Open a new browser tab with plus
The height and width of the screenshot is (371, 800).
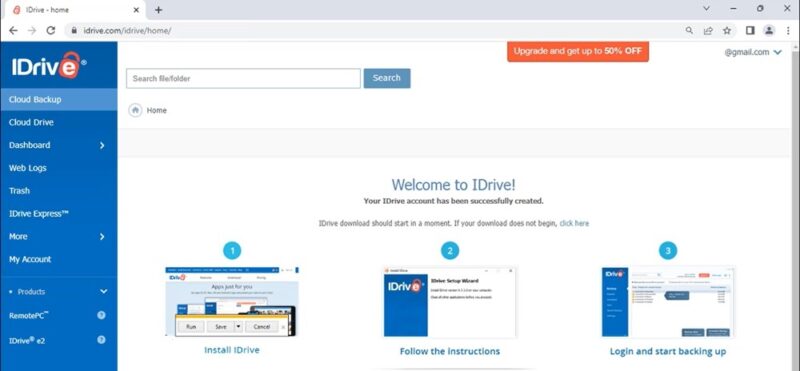tap(158, 10)
